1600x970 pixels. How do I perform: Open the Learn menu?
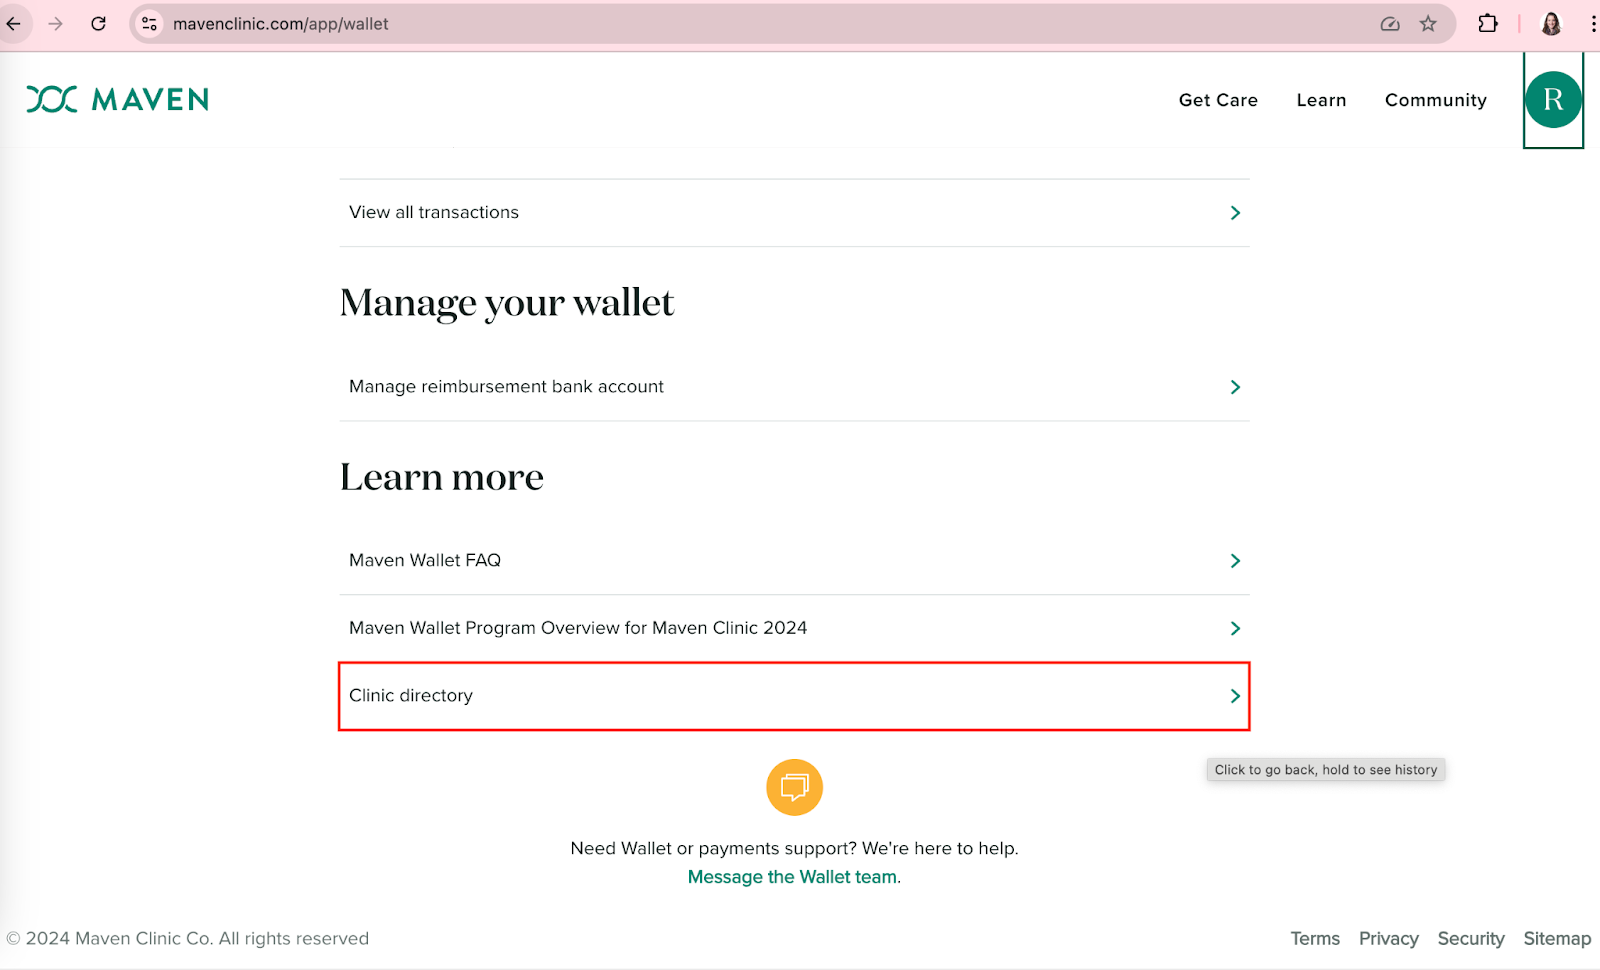click(1321, 100)
